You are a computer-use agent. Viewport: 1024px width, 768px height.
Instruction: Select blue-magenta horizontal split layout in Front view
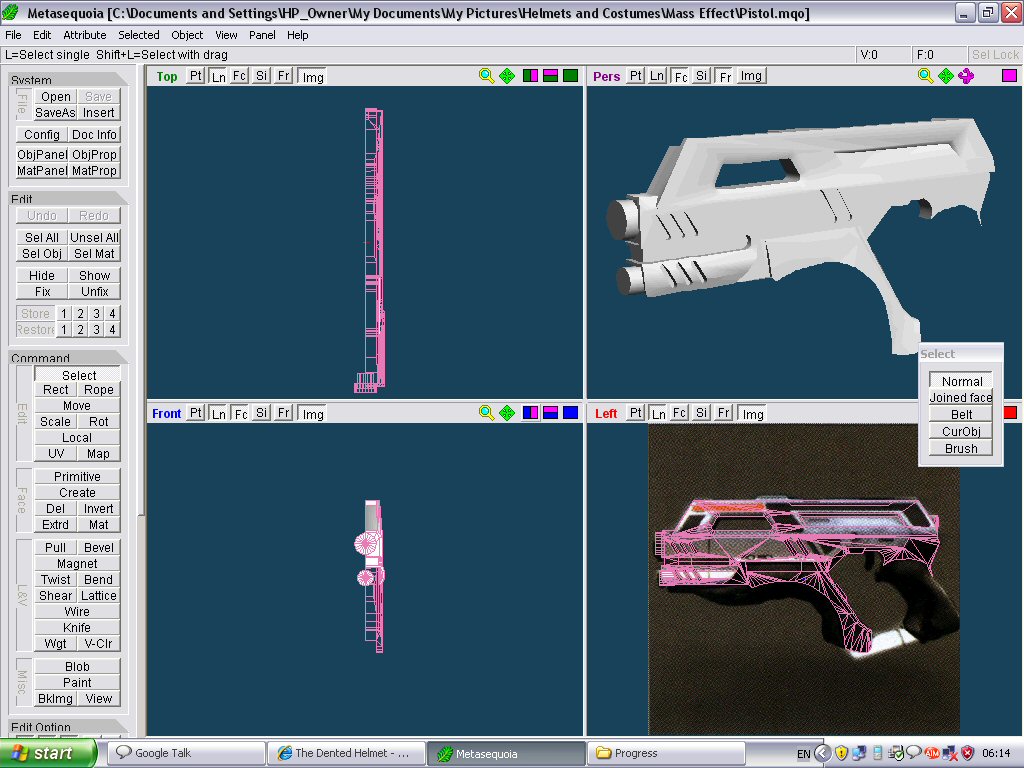point(551,413)
